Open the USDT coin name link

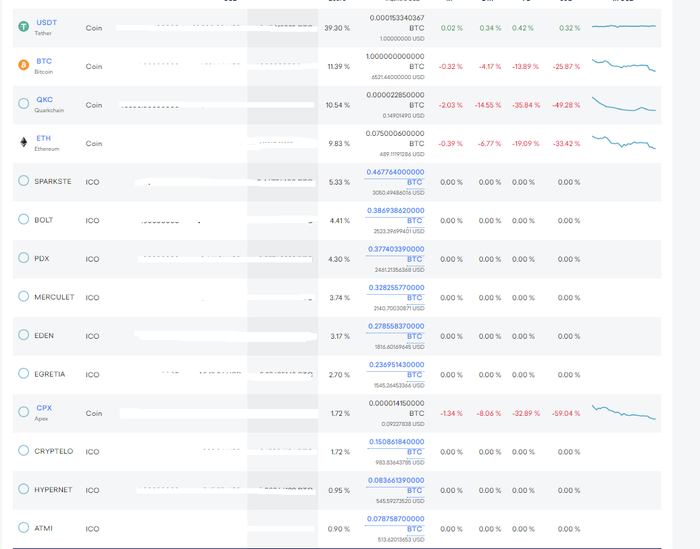click(46, 22)
